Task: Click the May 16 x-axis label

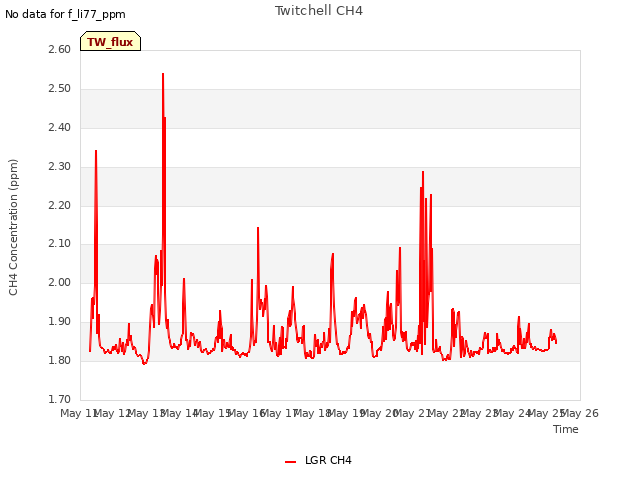Action: click(247, 413)
